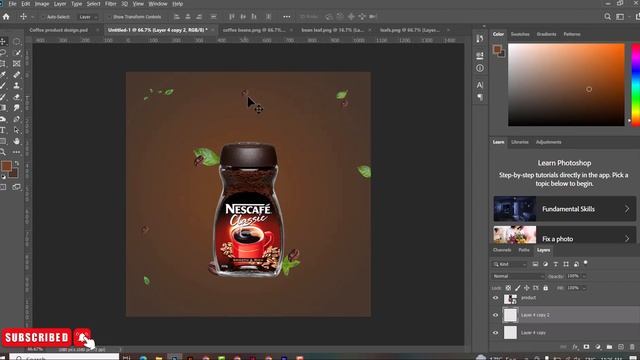Open the Filter menu

111,4
